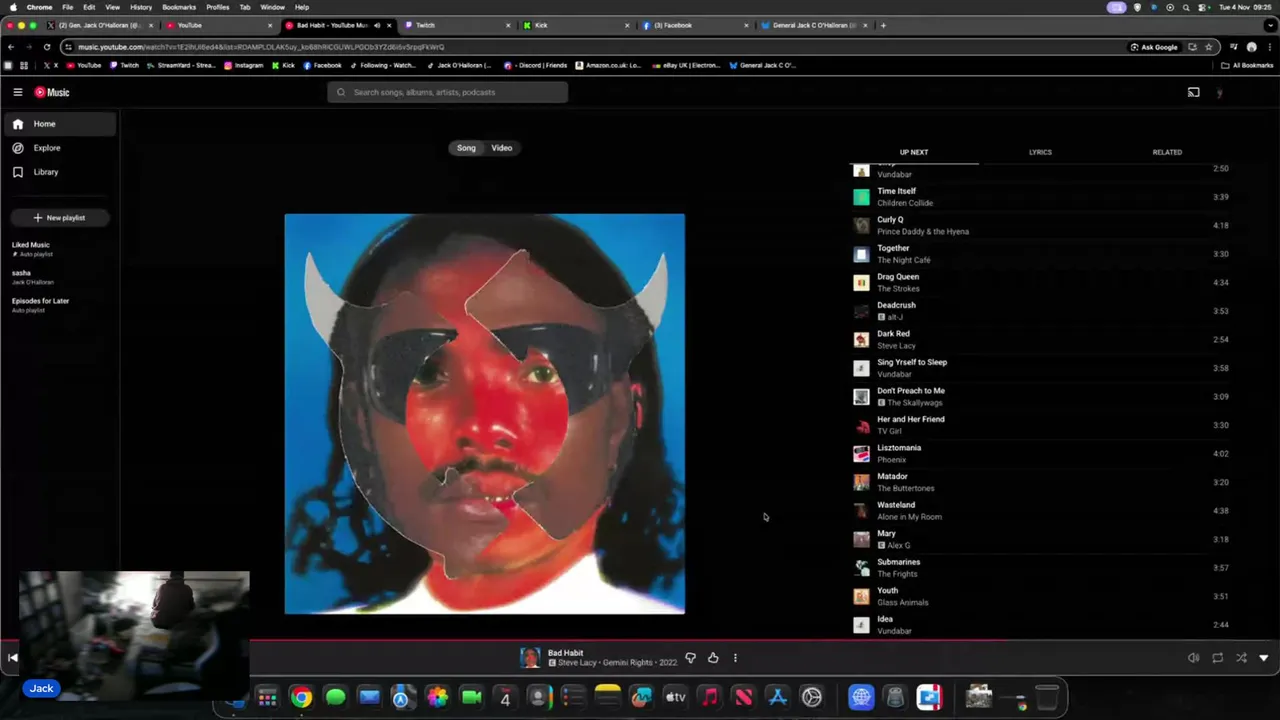Go to Home in sidebar
1280x720 pixels.
(x=59, y=124)
